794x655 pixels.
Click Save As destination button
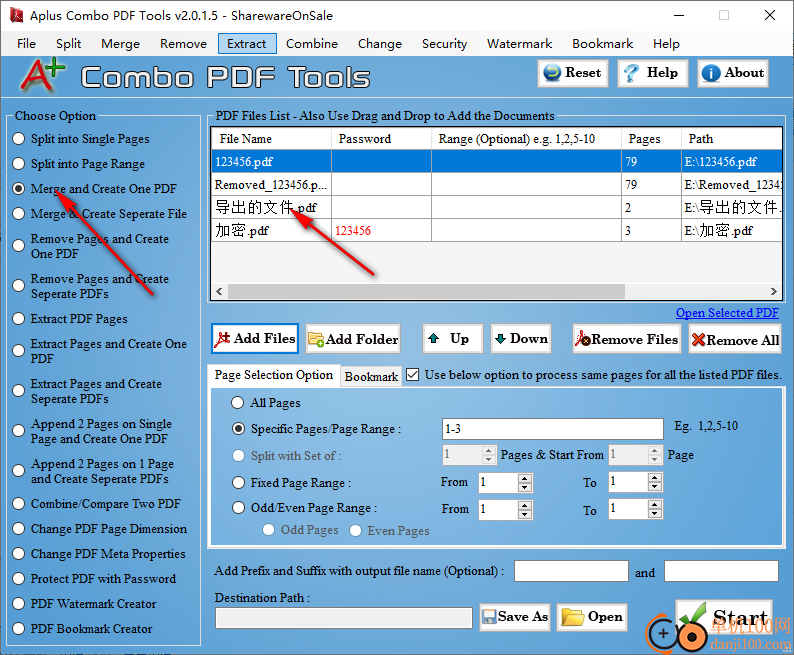pyautogui.click(x=514, y=617)
